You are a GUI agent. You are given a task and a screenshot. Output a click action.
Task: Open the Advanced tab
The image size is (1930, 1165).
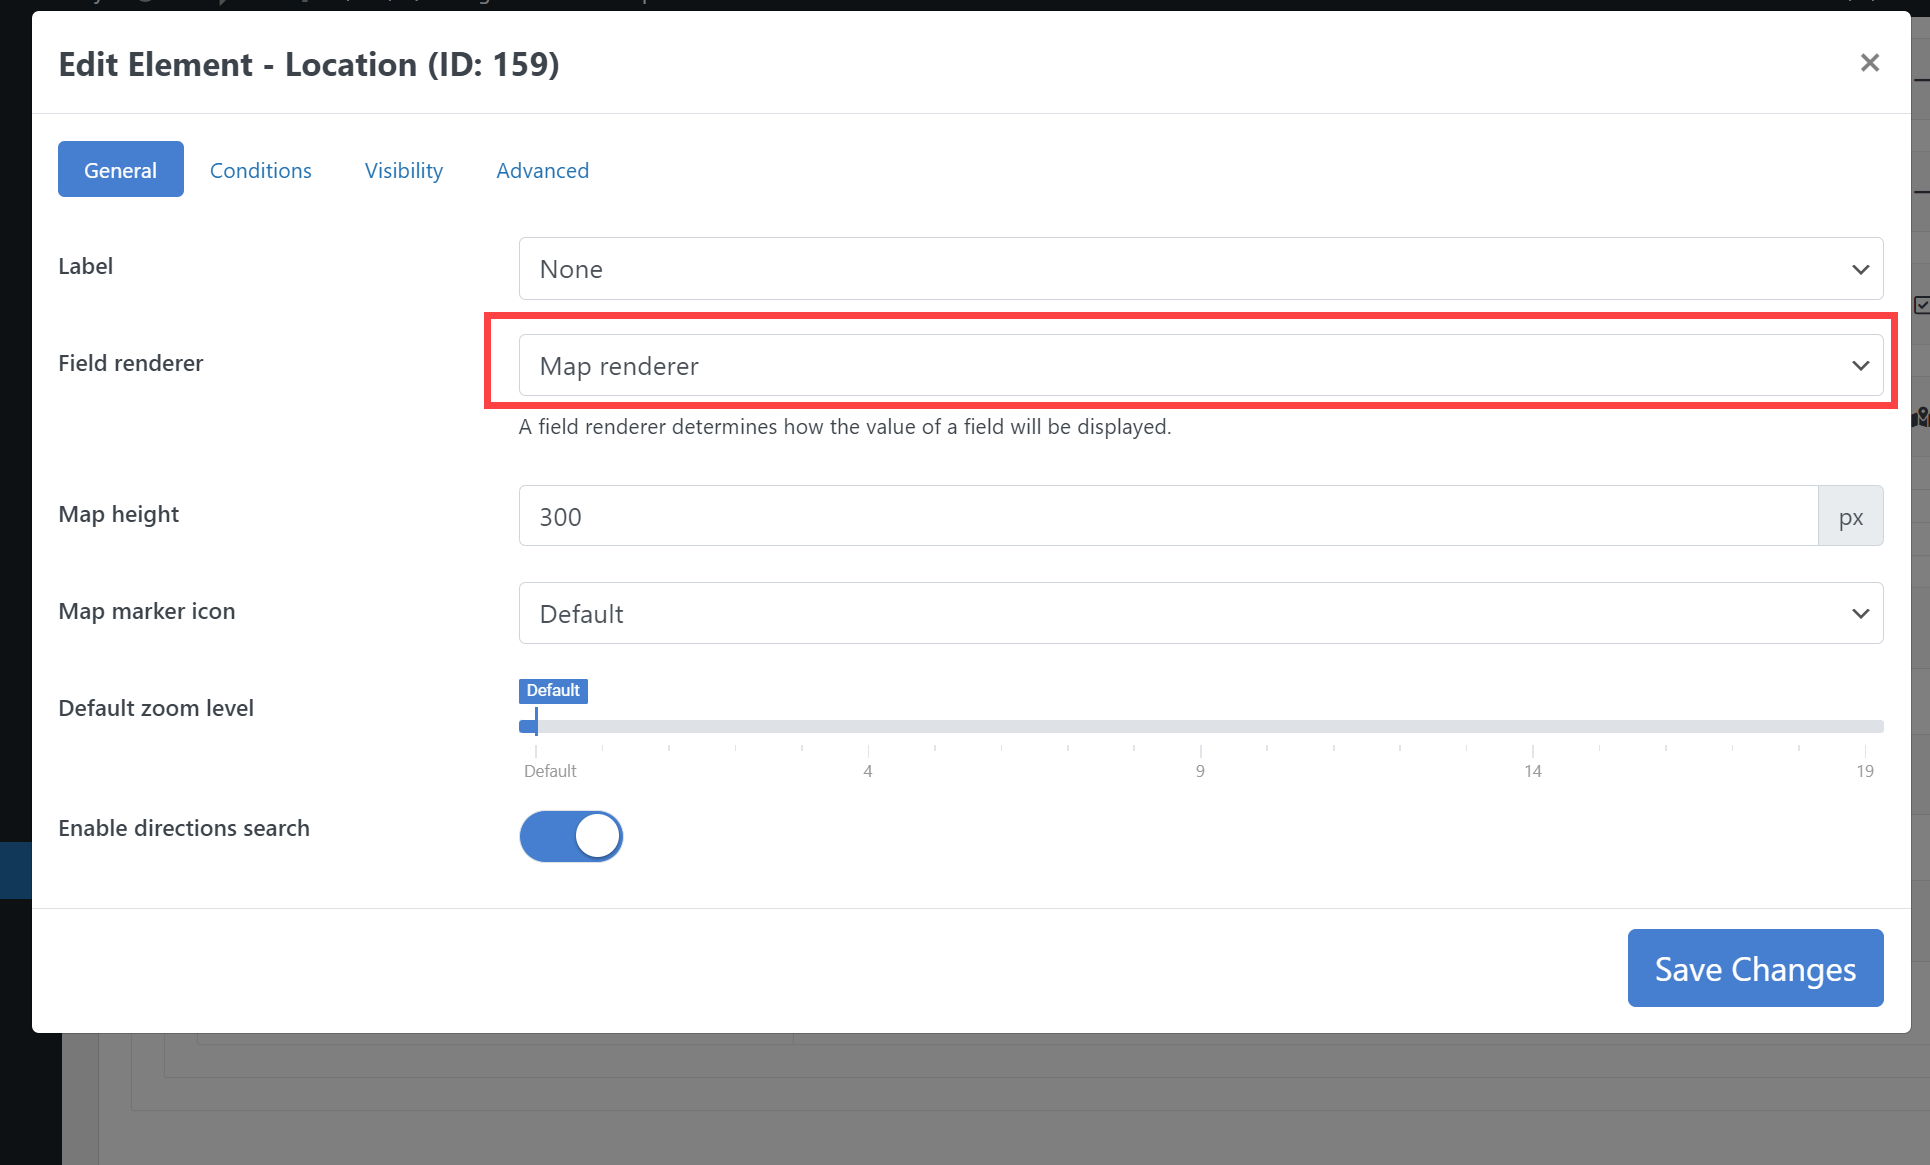tap(542, 170)
